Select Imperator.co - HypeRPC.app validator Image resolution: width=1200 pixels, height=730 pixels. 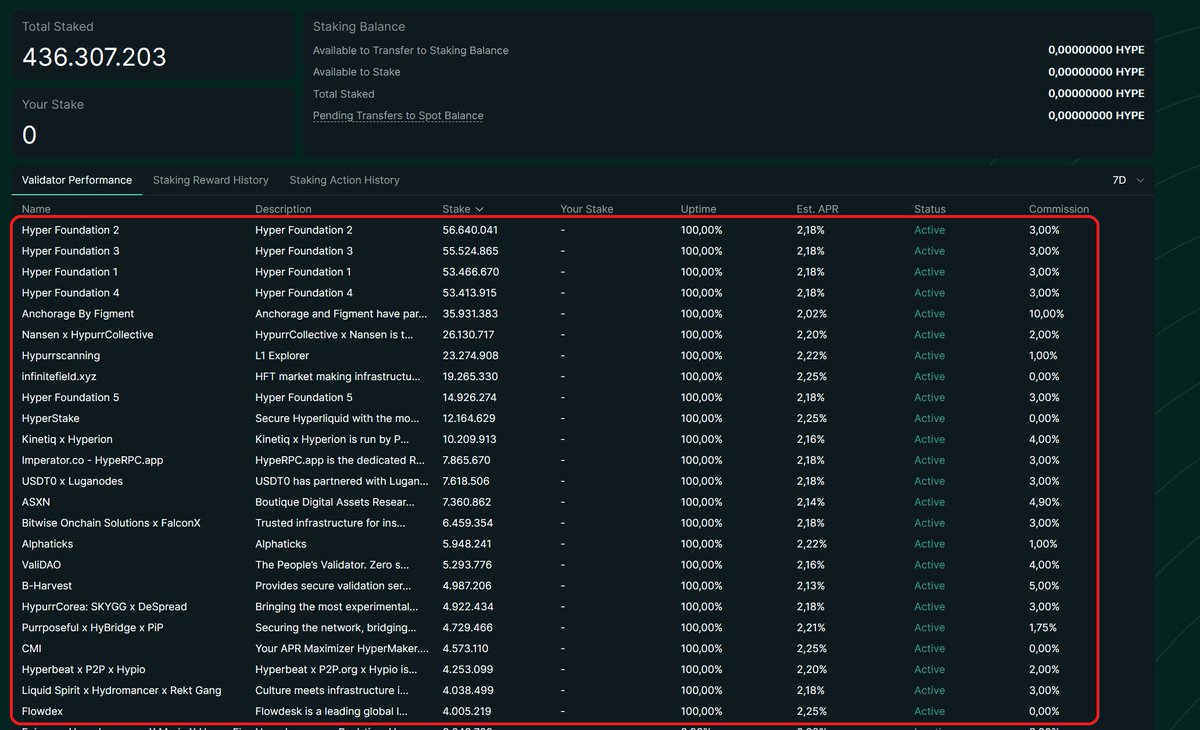(x=92, y=461)
